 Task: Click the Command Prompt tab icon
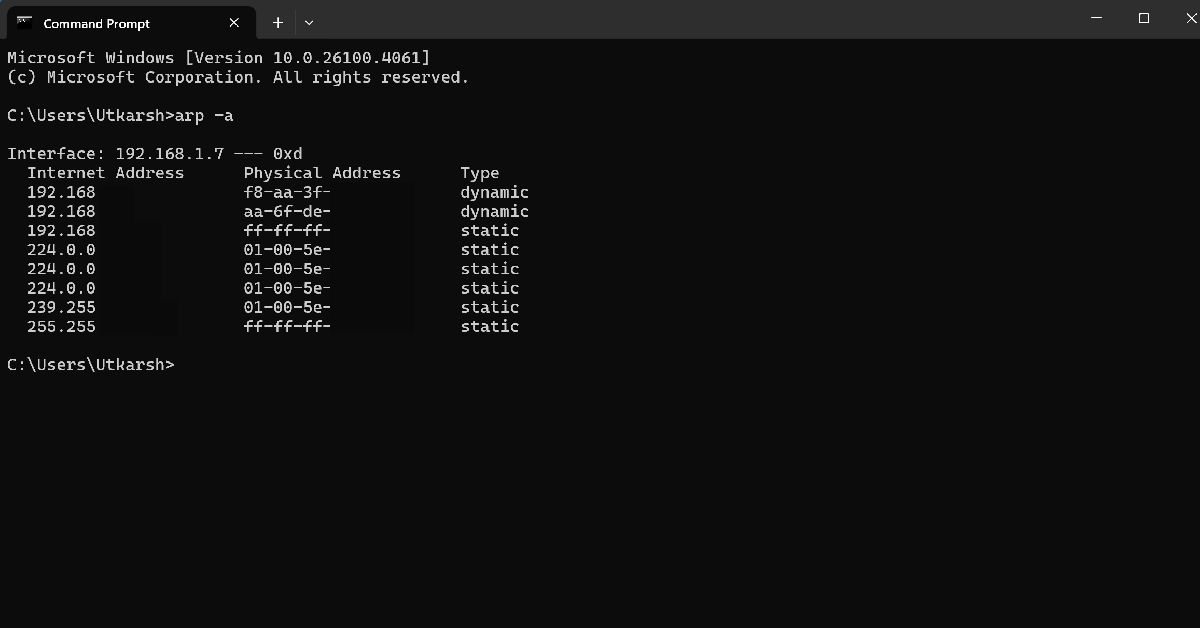[x=25, y=22]
